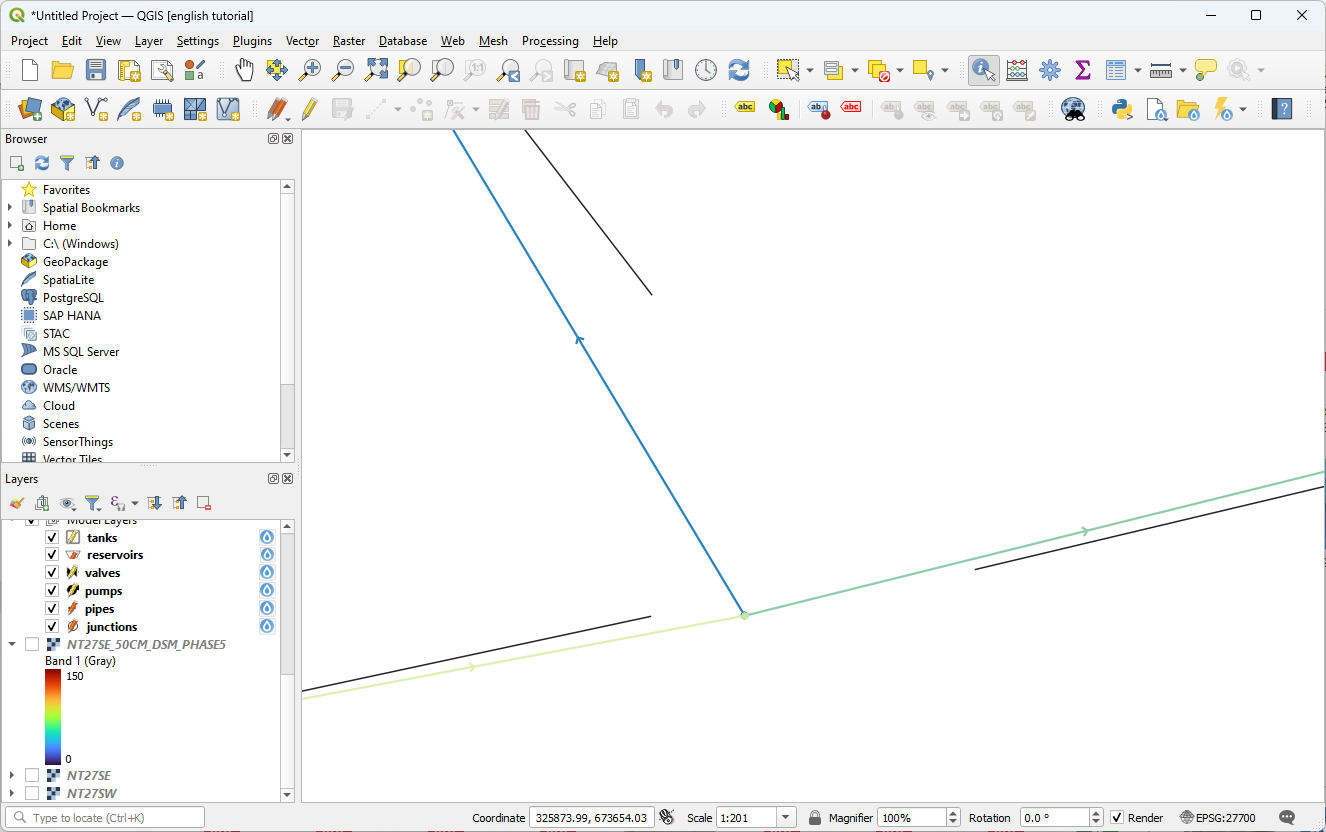Click the Zoom Full extent icon

pyautogui.click(x=376, y=70)
